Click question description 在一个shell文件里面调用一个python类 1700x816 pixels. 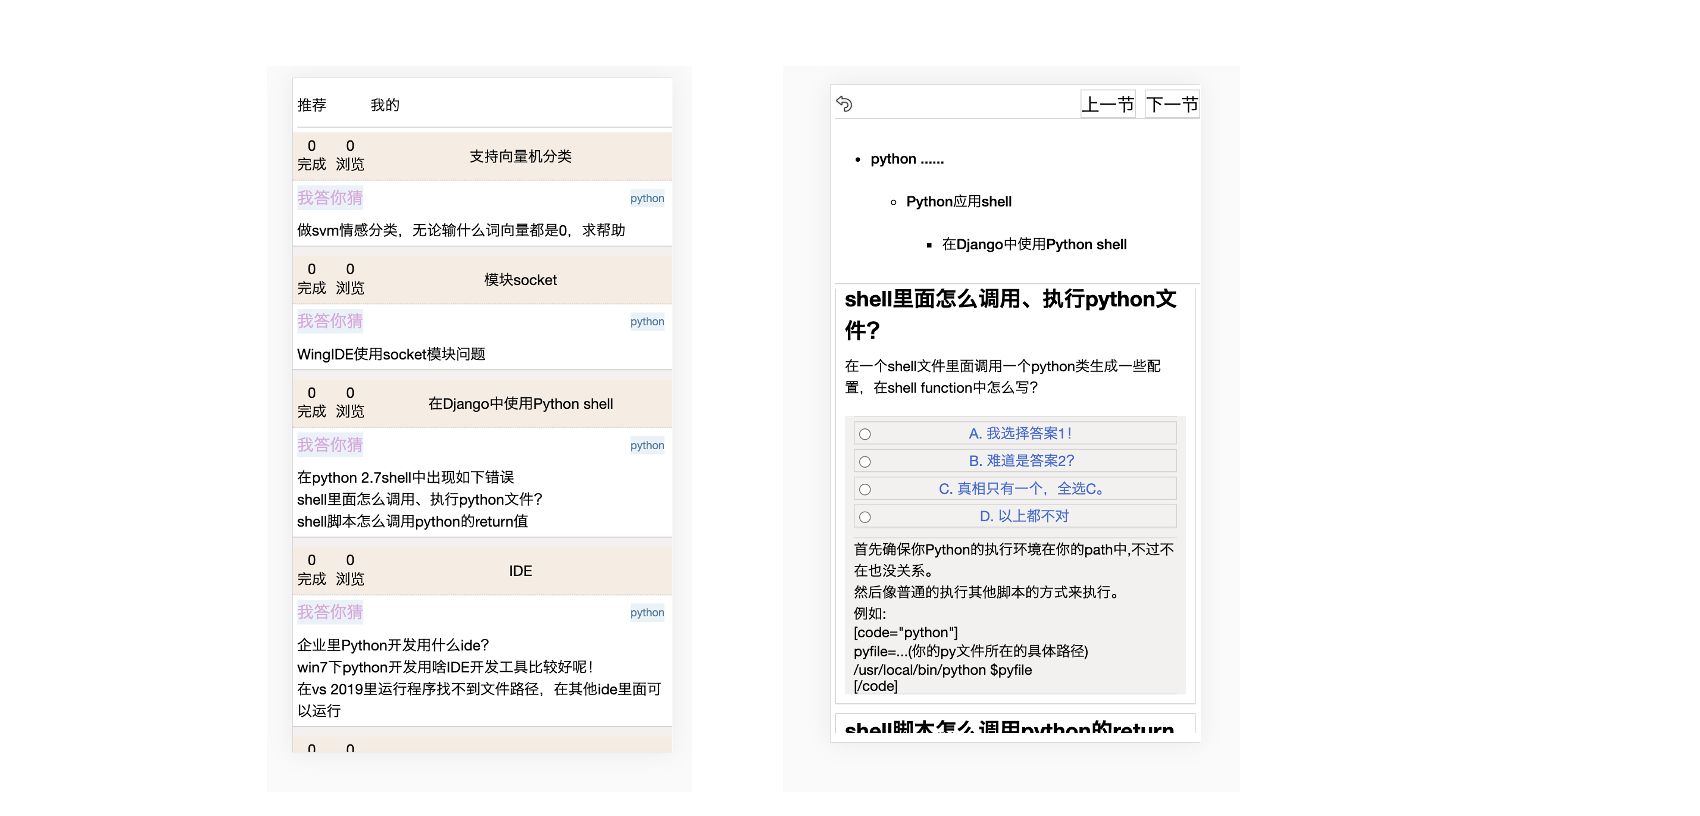coord(1003,377)
